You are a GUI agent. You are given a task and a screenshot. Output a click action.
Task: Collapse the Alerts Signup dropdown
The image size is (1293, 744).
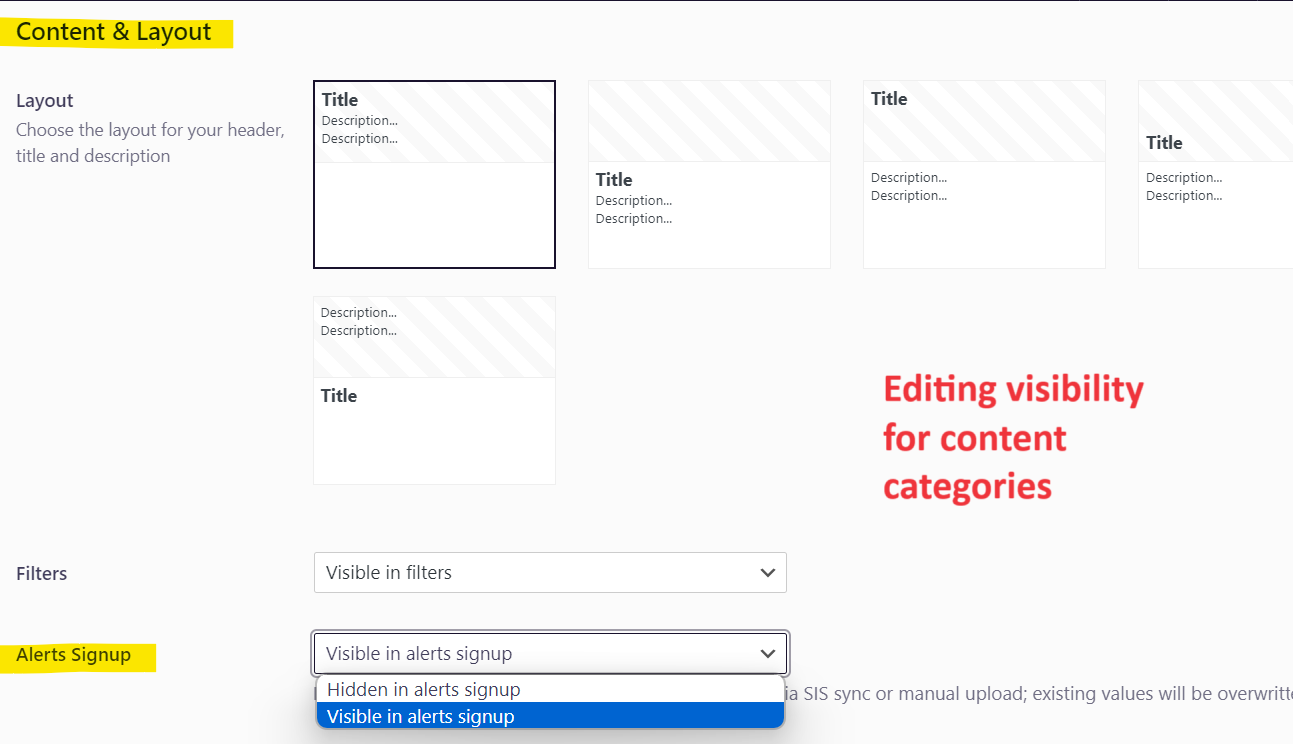[540, 654]
